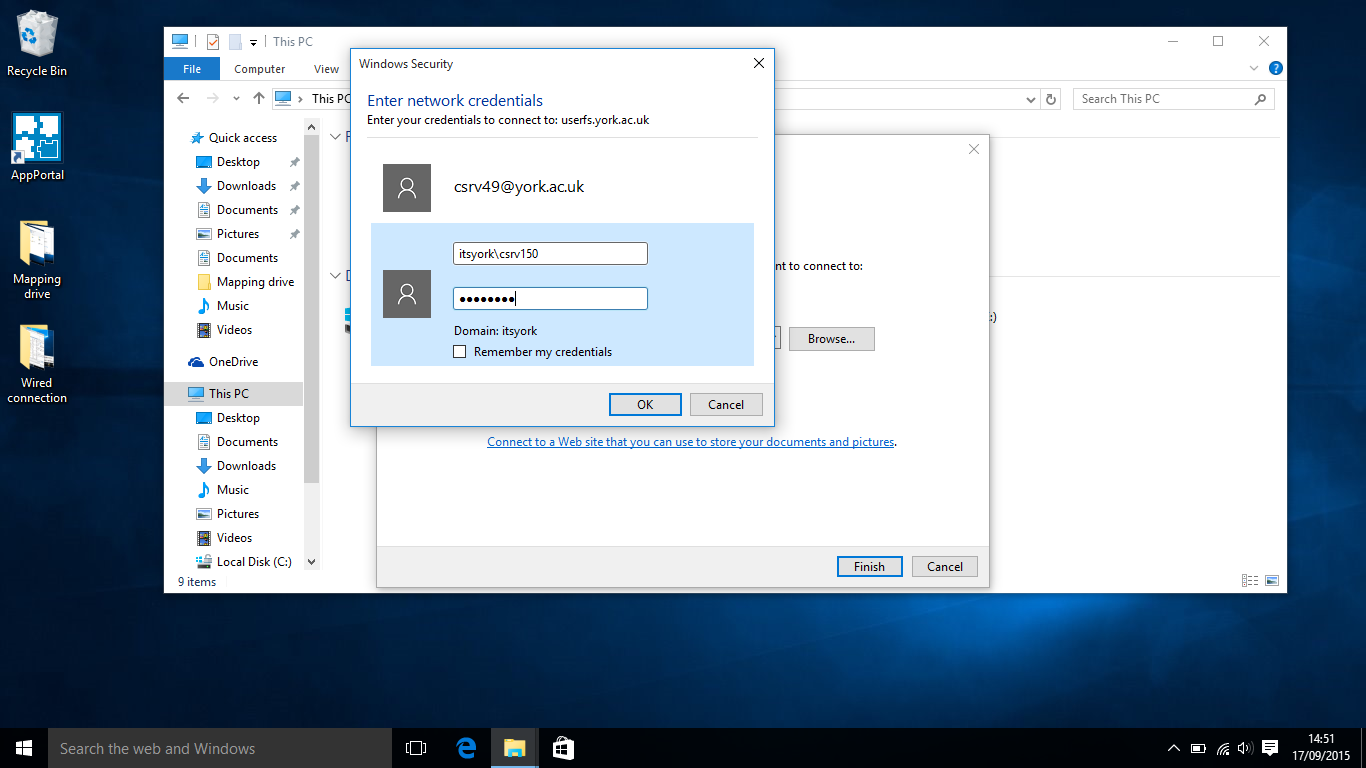The width and height of the screenshot is (1366, 768).
Task: Click the Wi-Fi network tray icon
Action: coord(1223,748)
